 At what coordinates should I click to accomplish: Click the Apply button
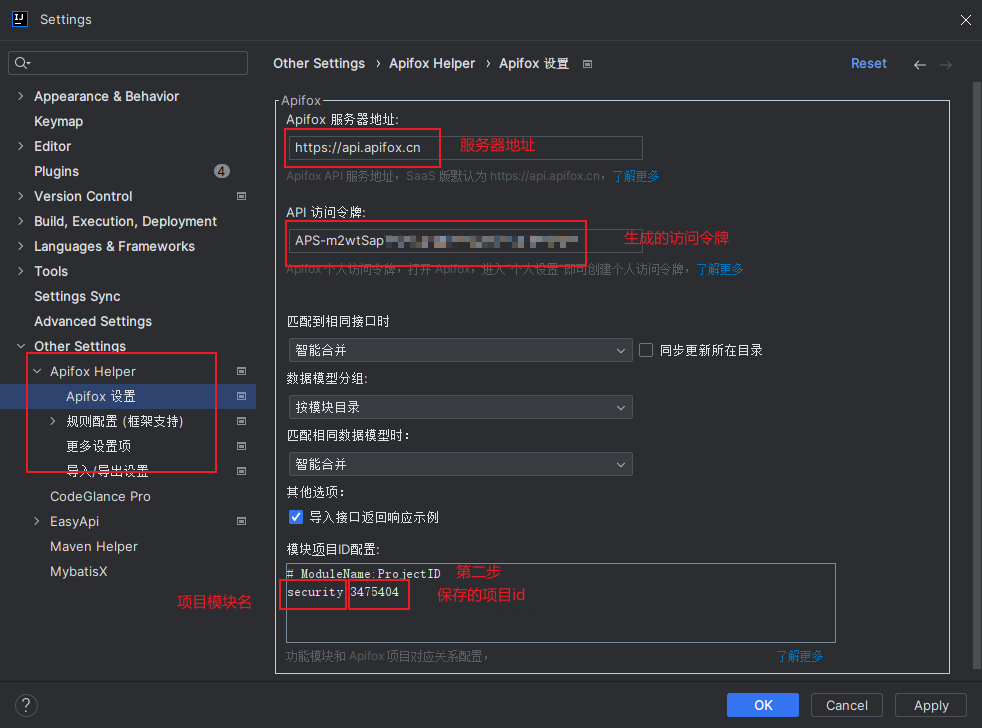tap(931, 705)
